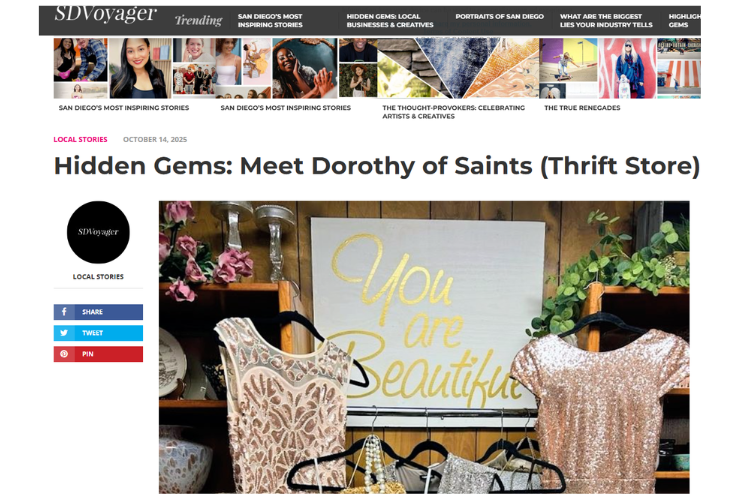Open the geometric collage Thought-Provokers thumbnail

click(439, 68)
